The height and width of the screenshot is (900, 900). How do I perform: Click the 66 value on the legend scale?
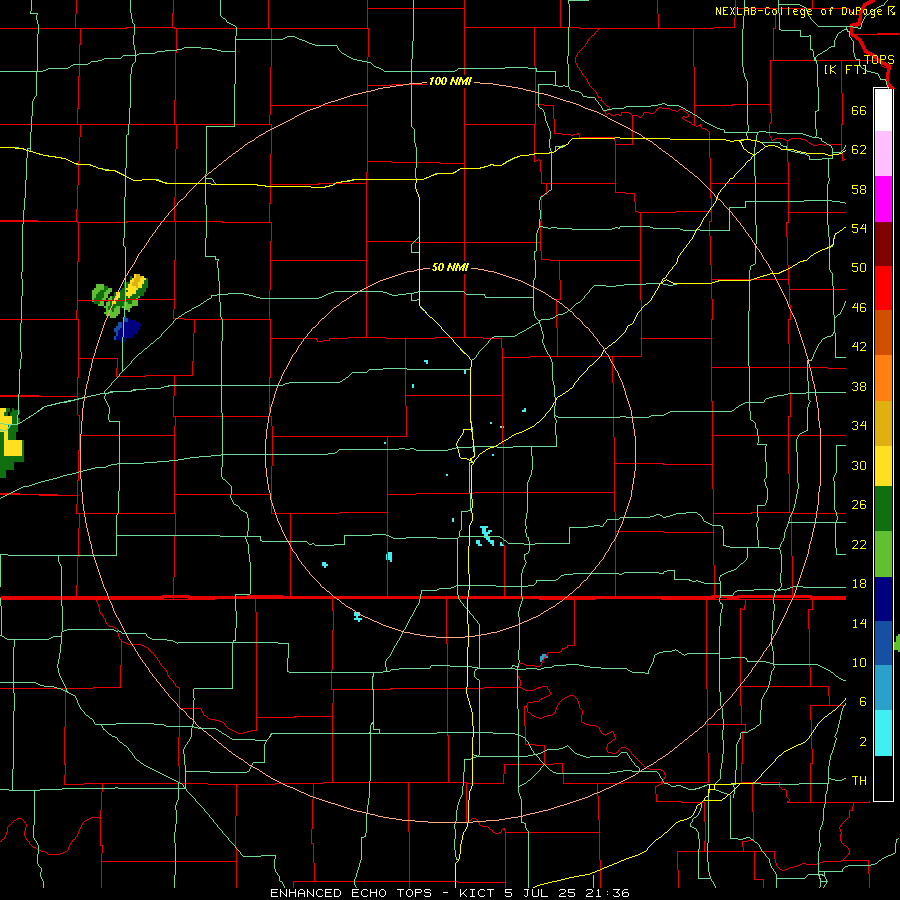pos(859,110)
